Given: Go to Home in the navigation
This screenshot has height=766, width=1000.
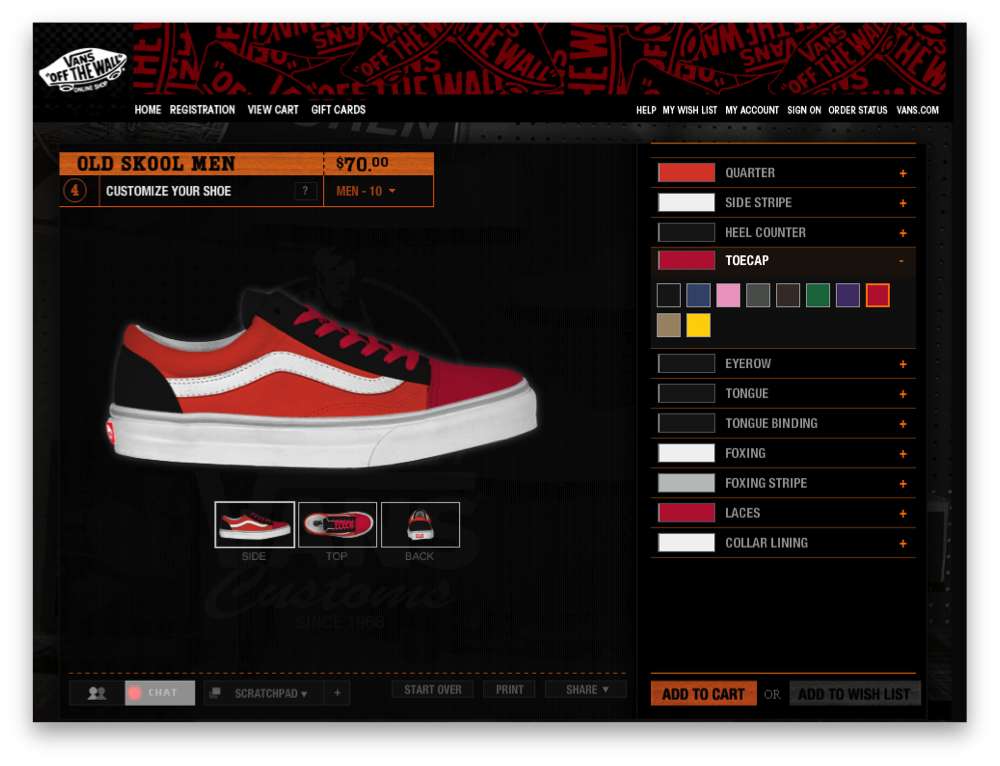Looking at the screenshot, I should pos(148,110).
